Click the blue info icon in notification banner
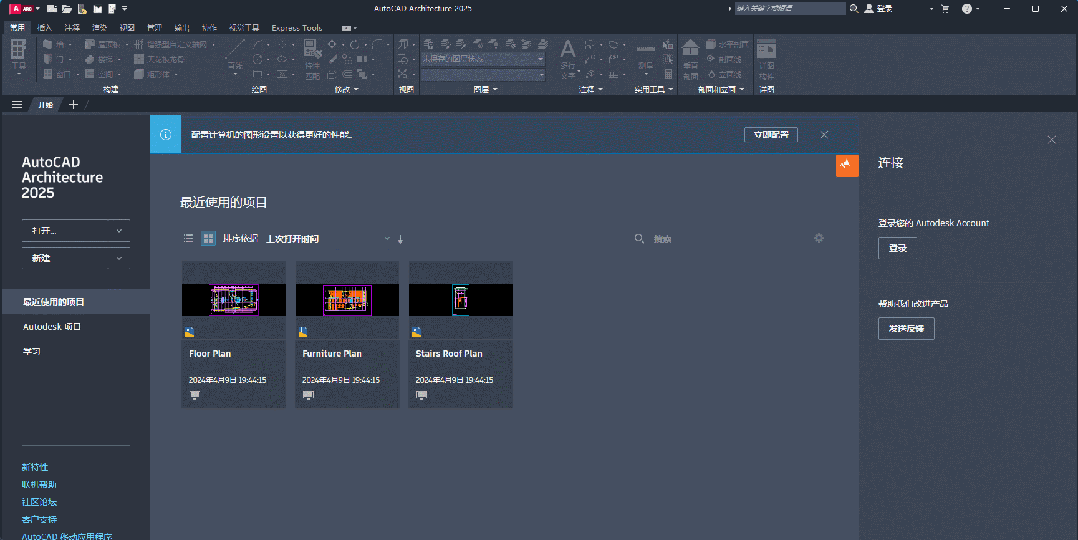This screenshot has width=1078, height=540. [x=166, y=134]
